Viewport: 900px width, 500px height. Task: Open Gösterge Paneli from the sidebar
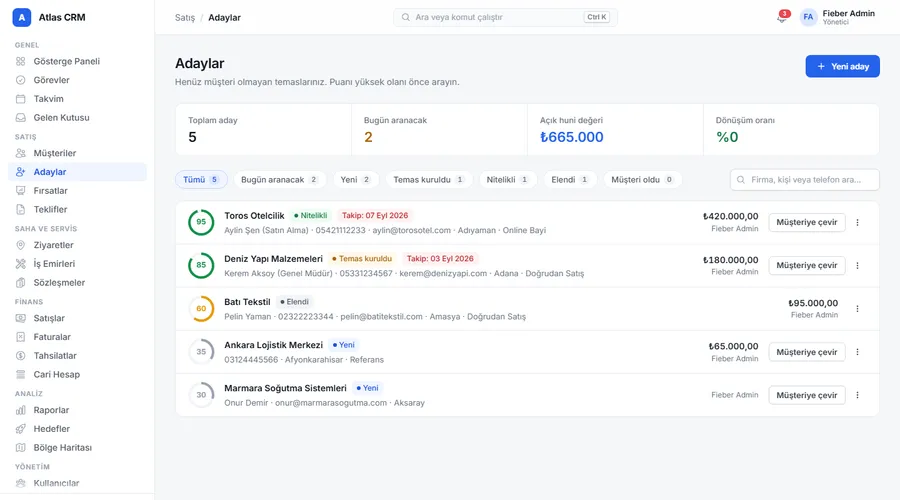[77, 61]
